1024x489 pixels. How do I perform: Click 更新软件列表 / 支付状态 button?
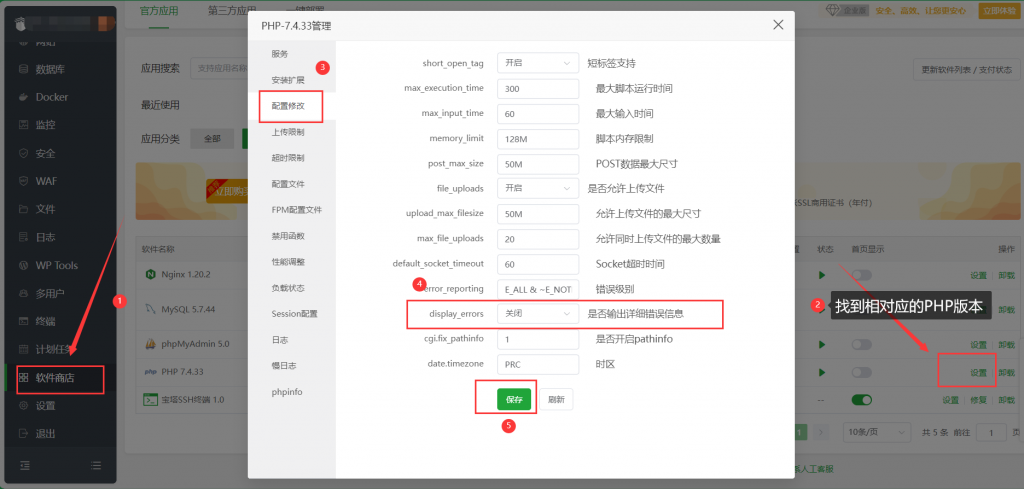966,70
